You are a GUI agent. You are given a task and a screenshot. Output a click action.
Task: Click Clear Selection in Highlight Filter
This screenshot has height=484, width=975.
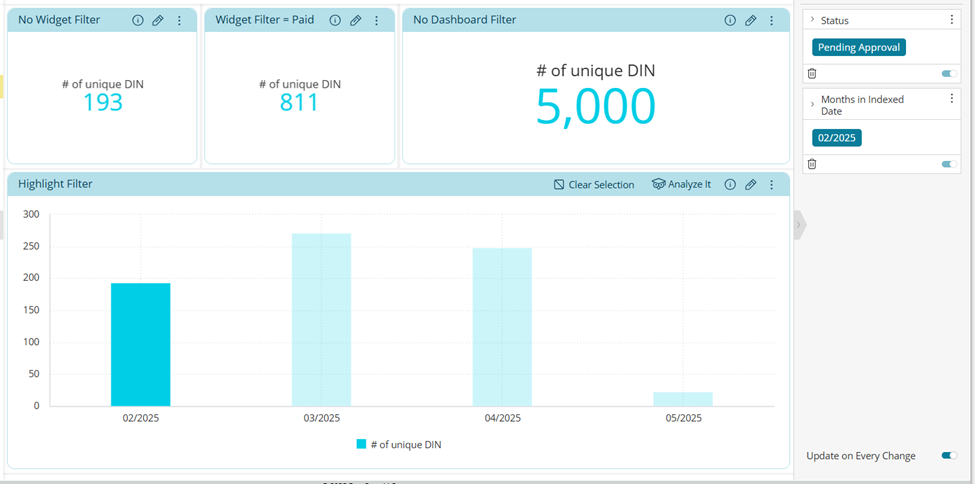coord(594,185)
